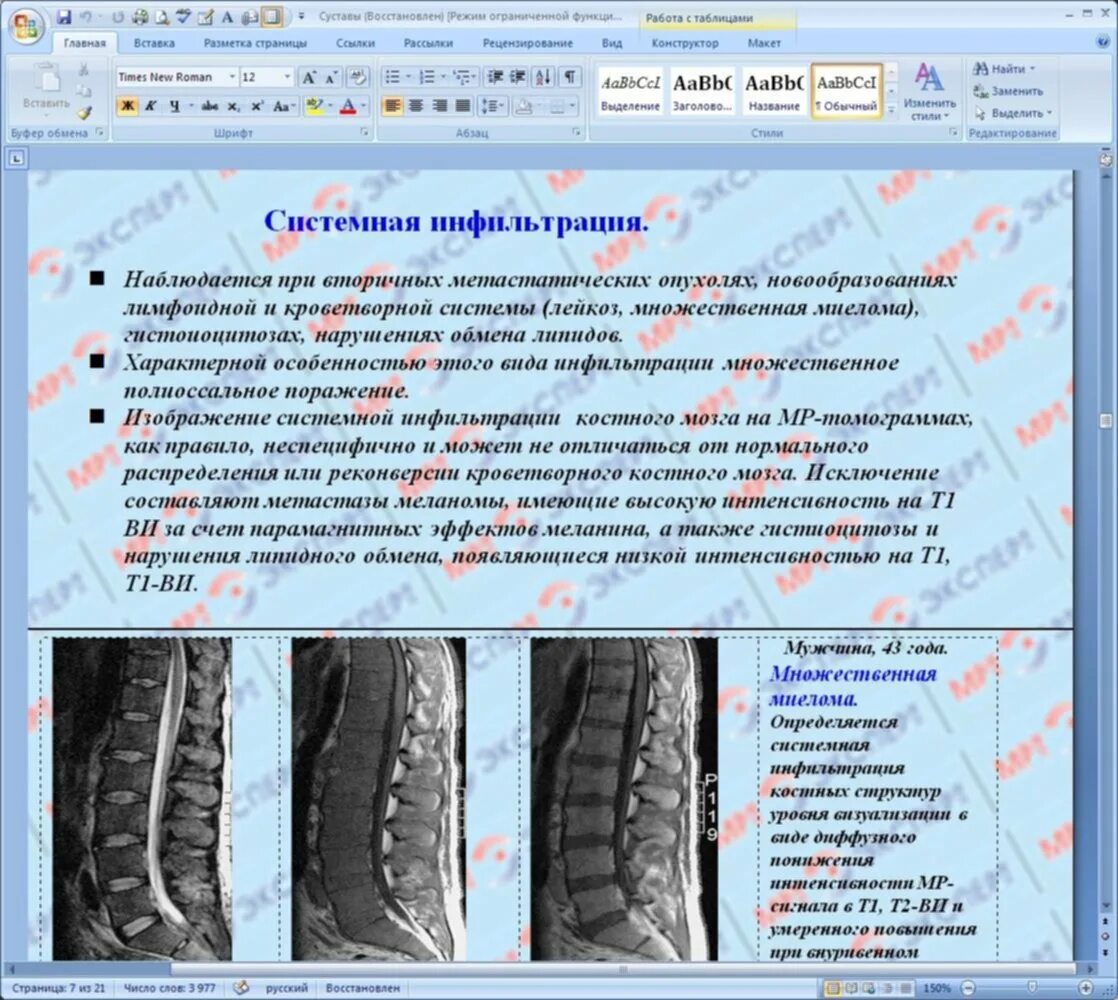Open print preview from Quick Access toolbar
The width and height of the screenshot is (1118, 1000).
163,16
